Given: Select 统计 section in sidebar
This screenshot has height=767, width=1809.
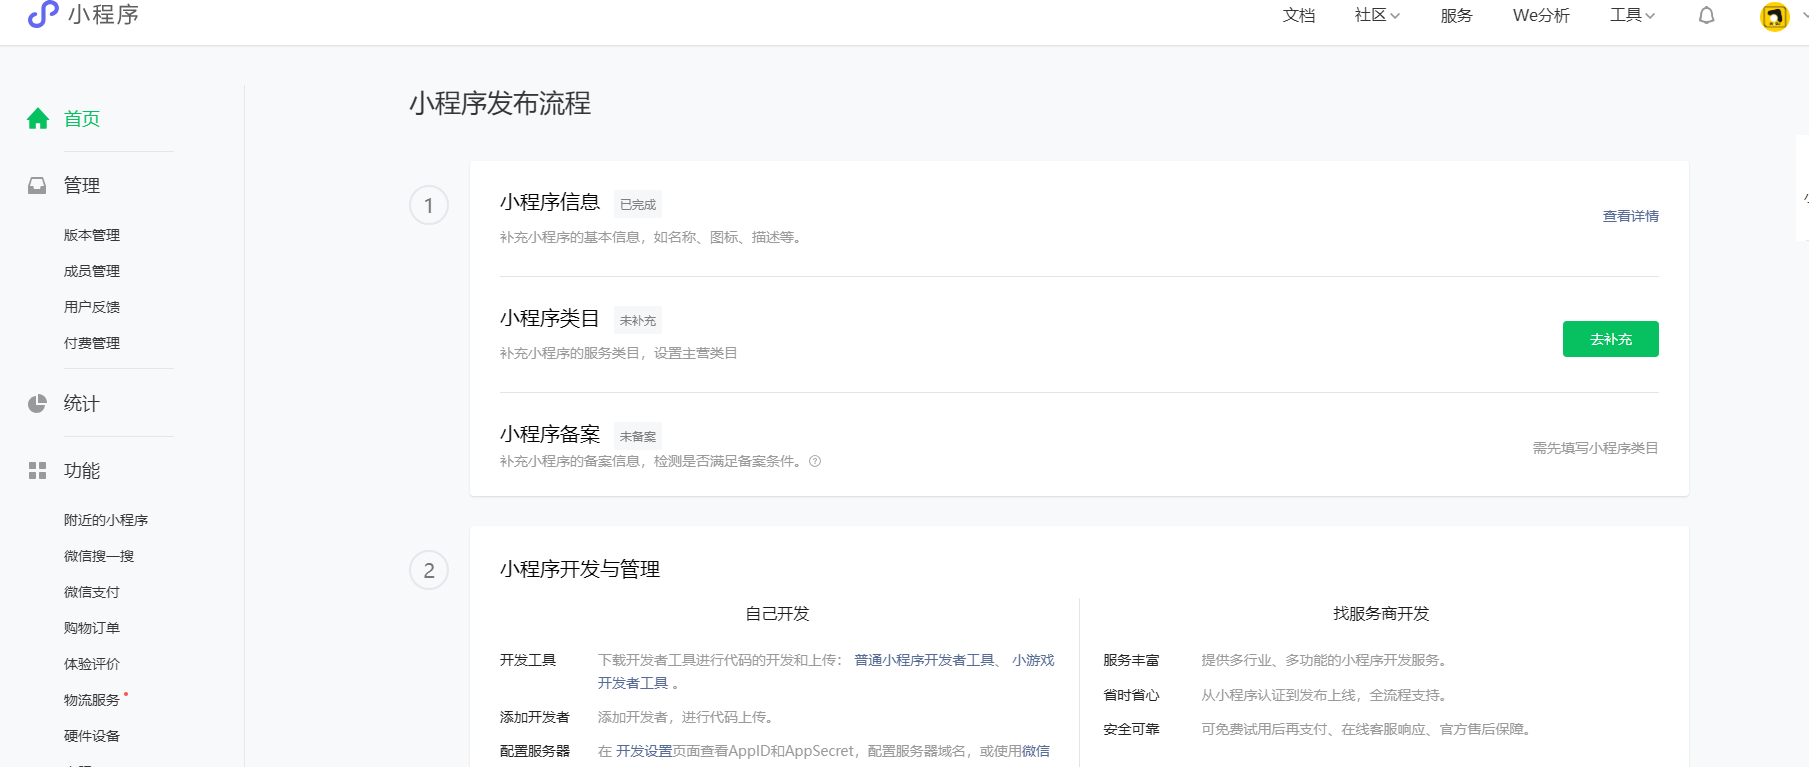Looking at the screenshot, I should click(82, 403).
